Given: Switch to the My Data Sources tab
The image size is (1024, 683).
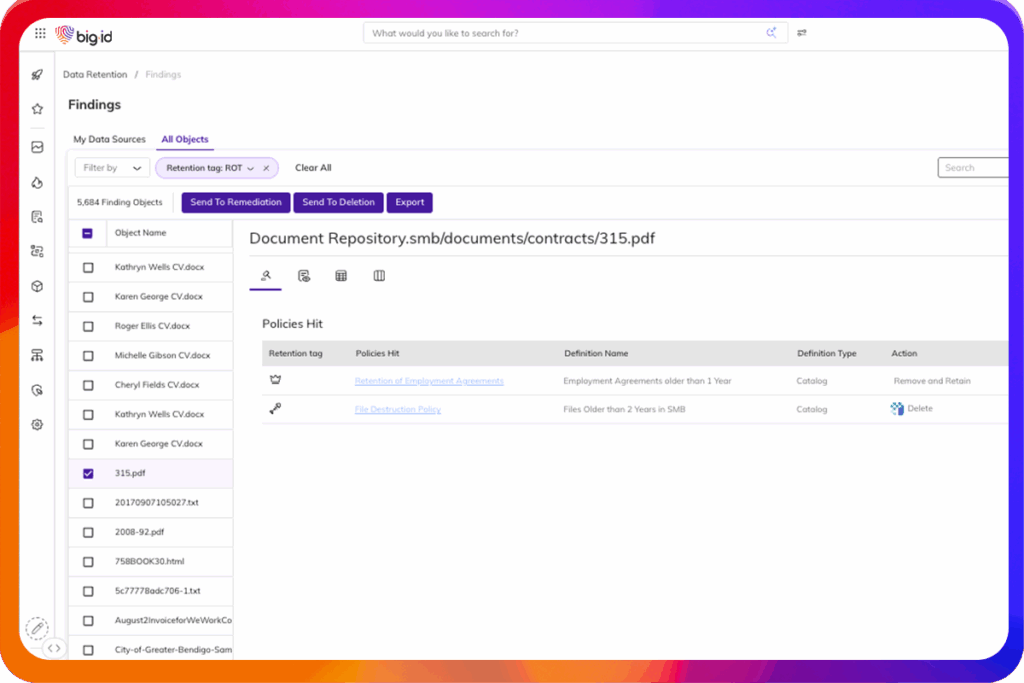Looking at the screenshot, I should (109, 139).
